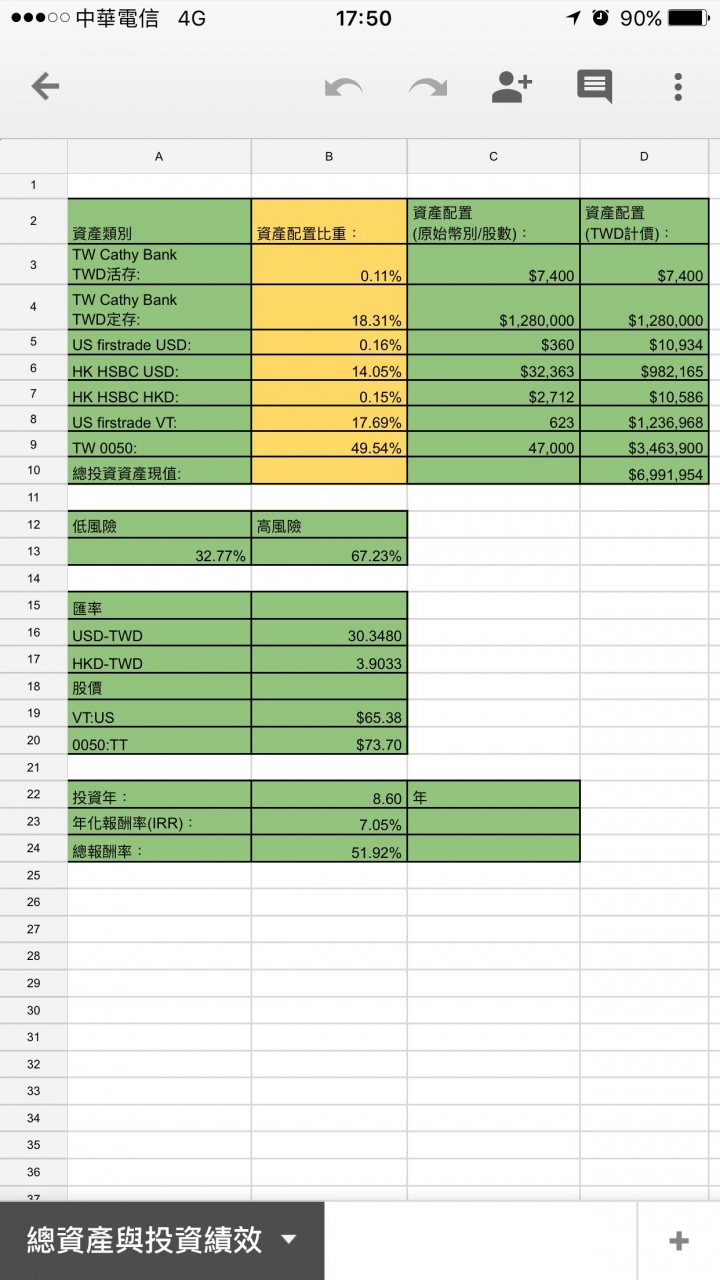Tap the back arrow icon
Viewport: 720px width, 1280px height.
point(45,87)
